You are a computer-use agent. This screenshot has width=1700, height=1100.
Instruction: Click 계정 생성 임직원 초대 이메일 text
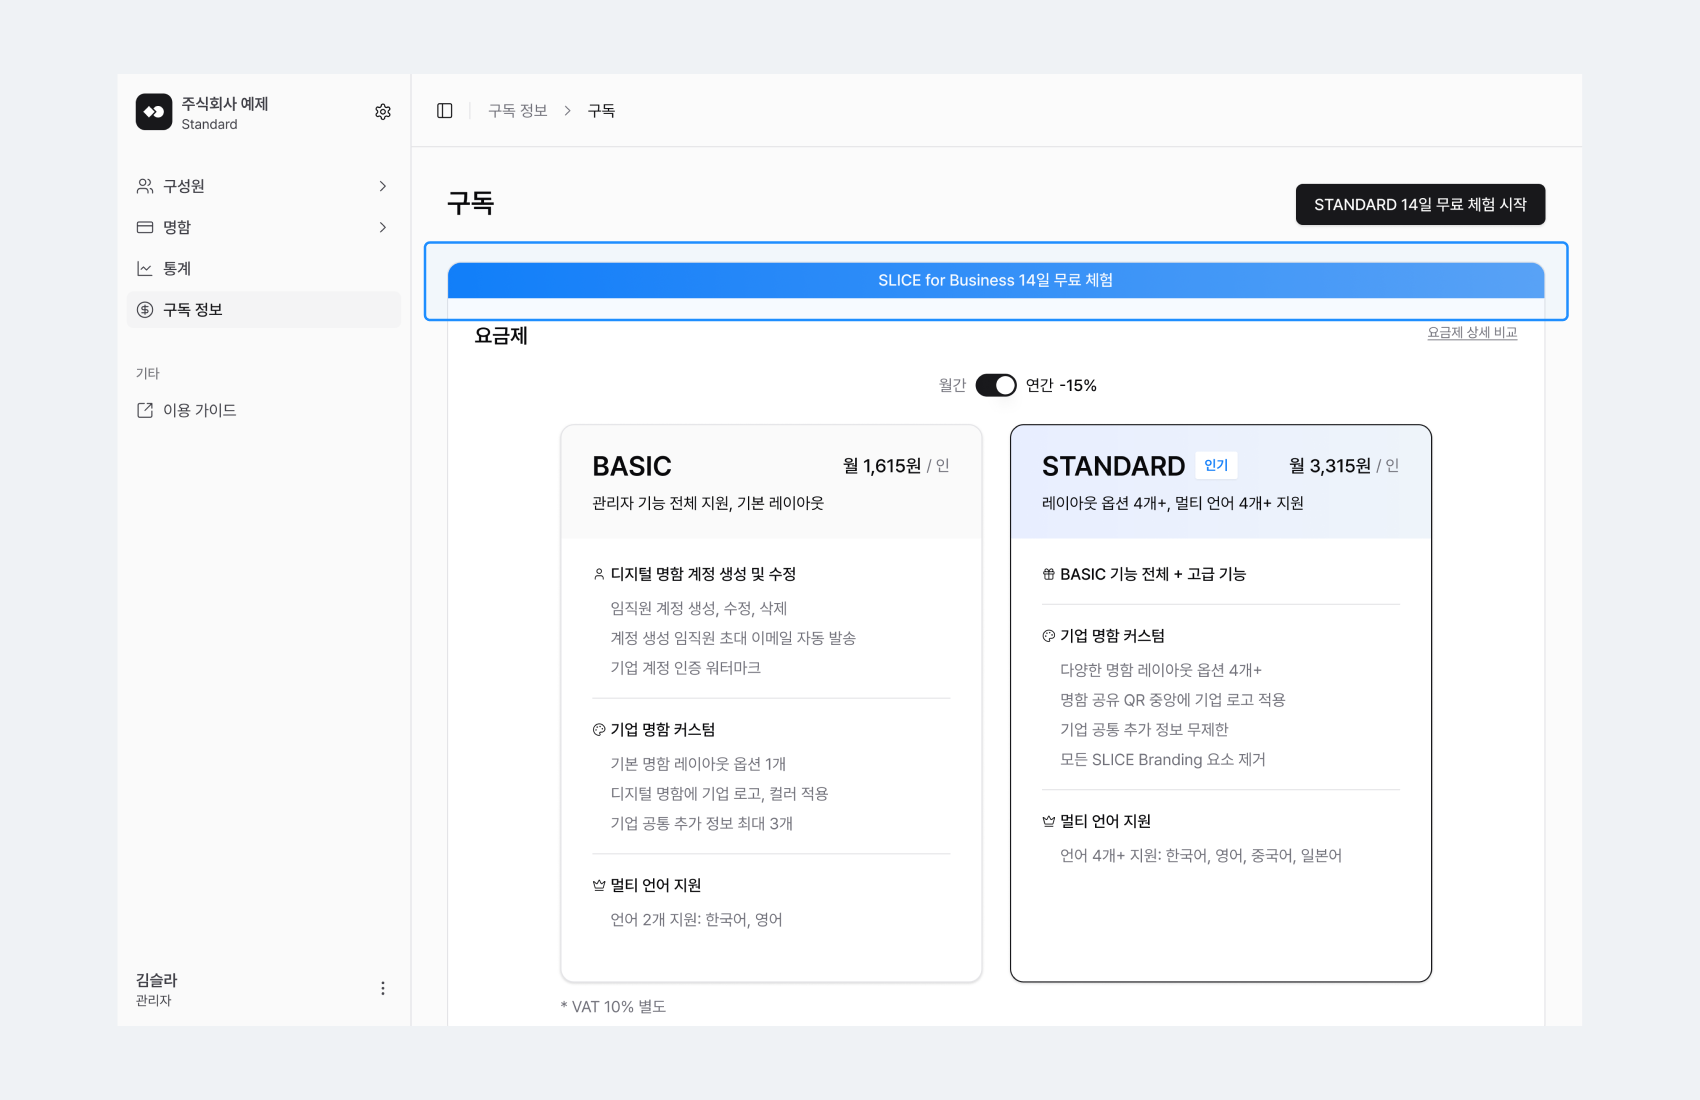click(x=733, y=638)
